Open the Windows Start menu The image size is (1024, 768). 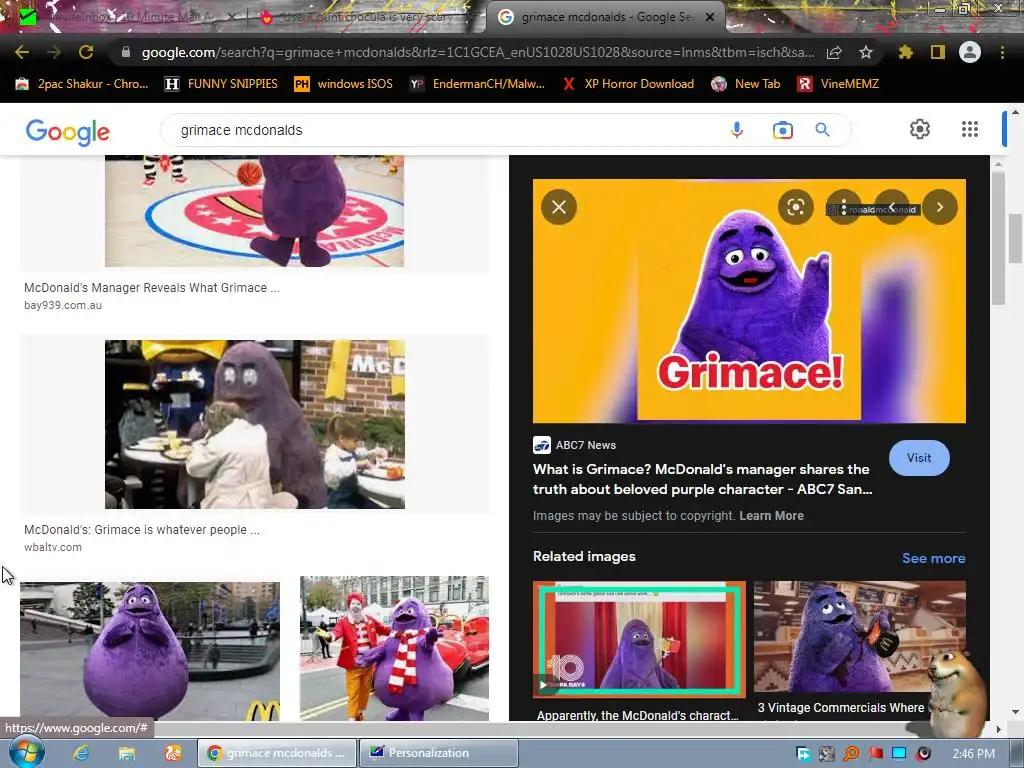(26, 752)
